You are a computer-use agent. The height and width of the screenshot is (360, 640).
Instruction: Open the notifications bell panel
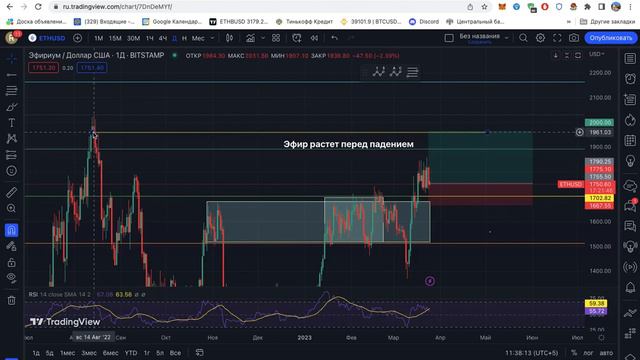tap(630, 288)
